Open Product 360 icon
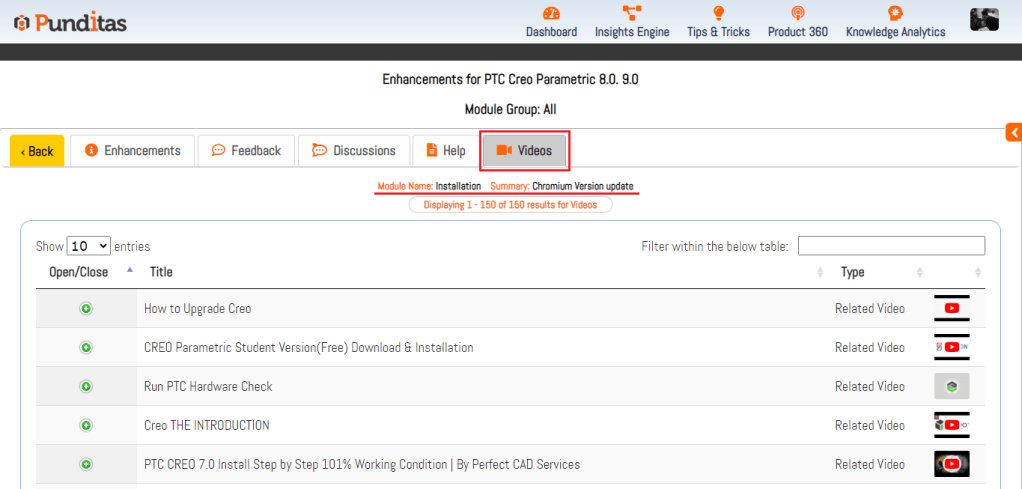The height and width of the screenshot is (489, 1022). [797, 13]
